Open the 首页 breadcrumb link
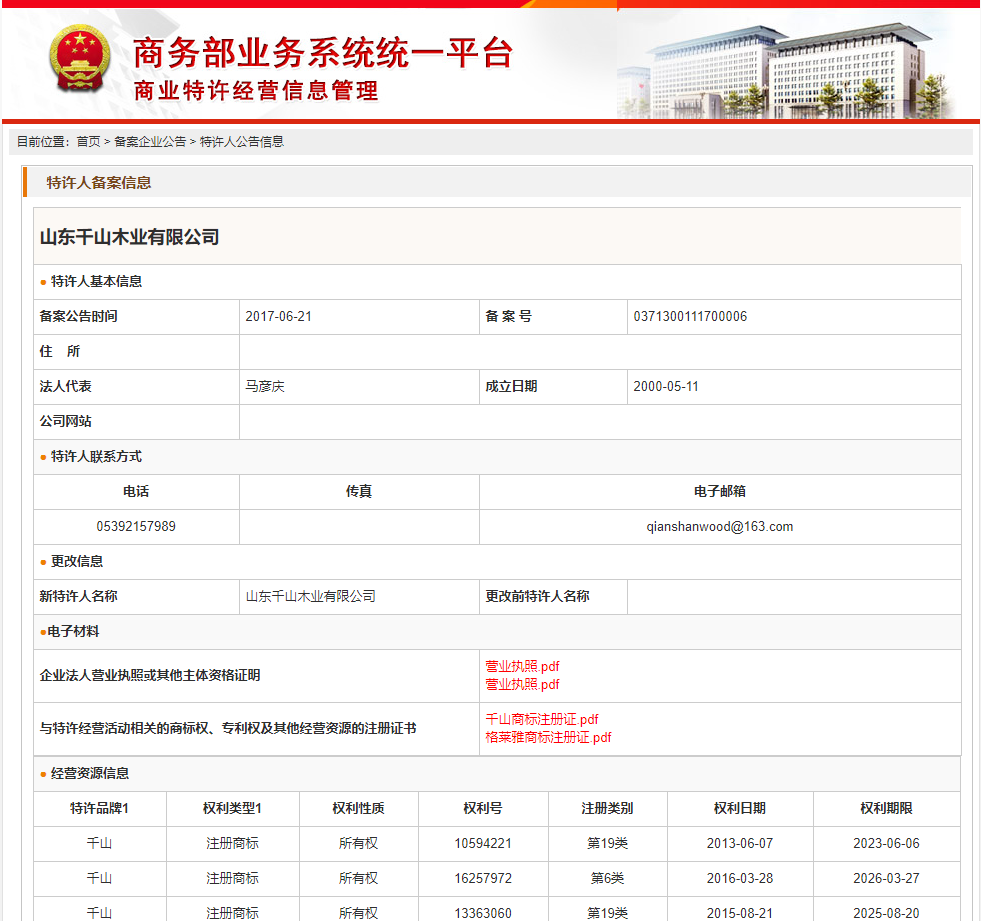This screenshot has width=981, height=921. point(88,142)
